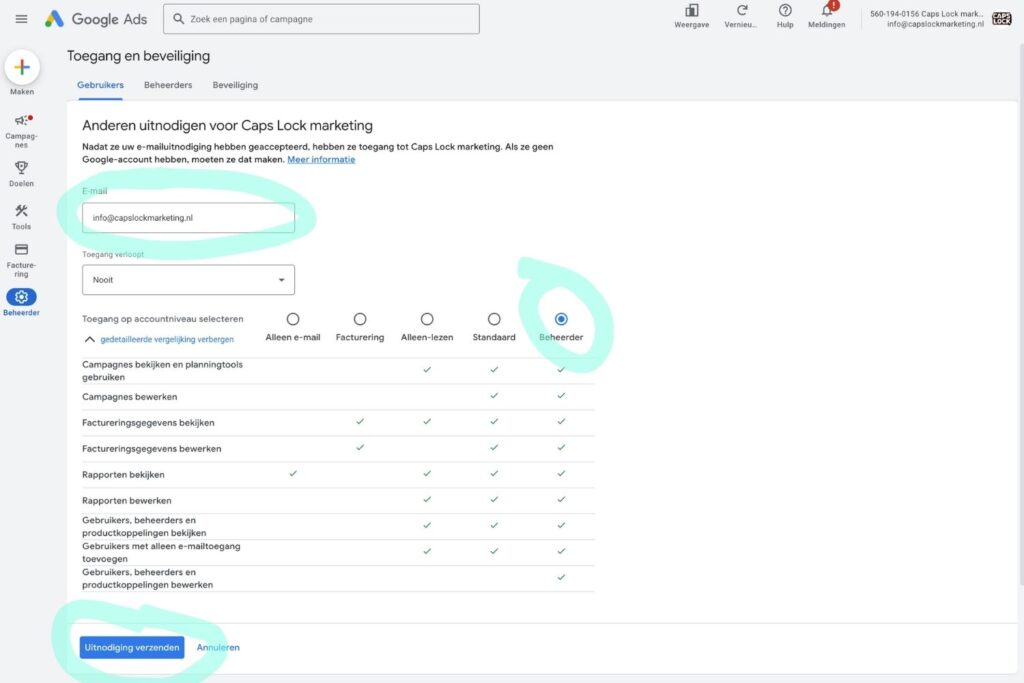Click the search page or campaign field
The width and height of the screenshot is (1024, 683).
pyautogui.click(x=321, y=19)
